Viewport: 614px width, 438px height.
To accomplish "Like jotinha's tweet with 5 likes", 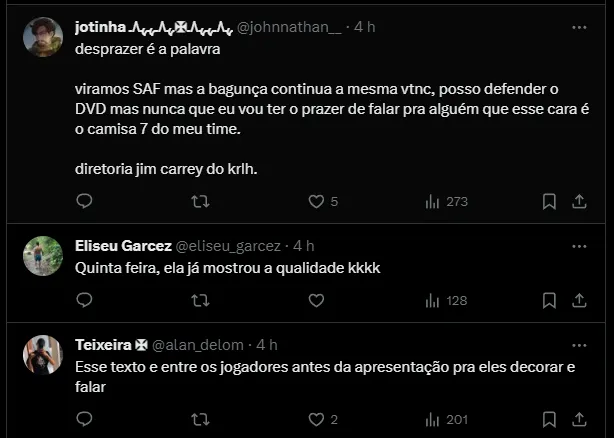I will [x=316, y=201].
